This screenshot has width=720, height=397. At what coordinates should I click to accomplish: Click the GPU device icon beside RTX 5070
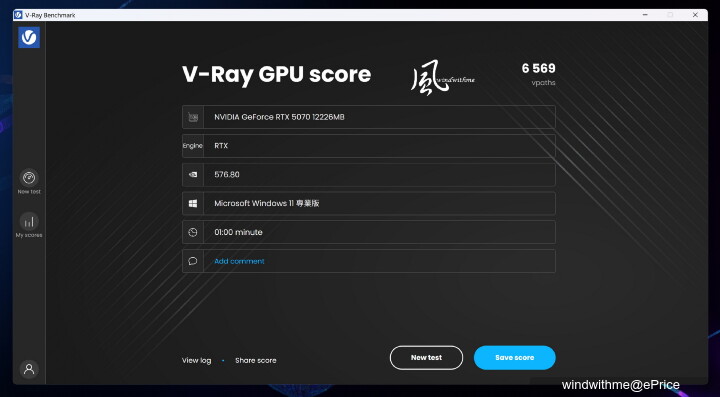pyautogui.click(x=193, y=117)
